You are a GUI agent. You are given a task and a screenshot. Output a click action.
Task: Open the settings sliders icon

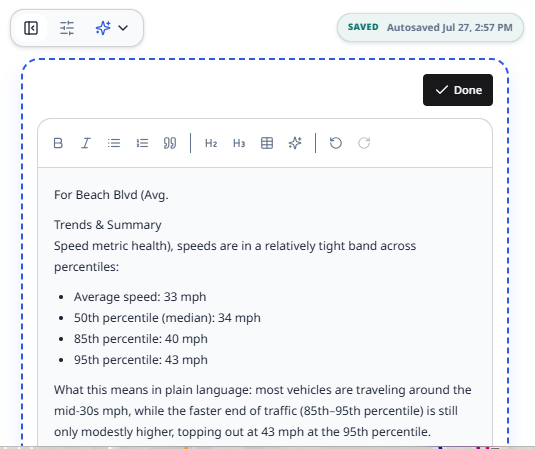67,28
